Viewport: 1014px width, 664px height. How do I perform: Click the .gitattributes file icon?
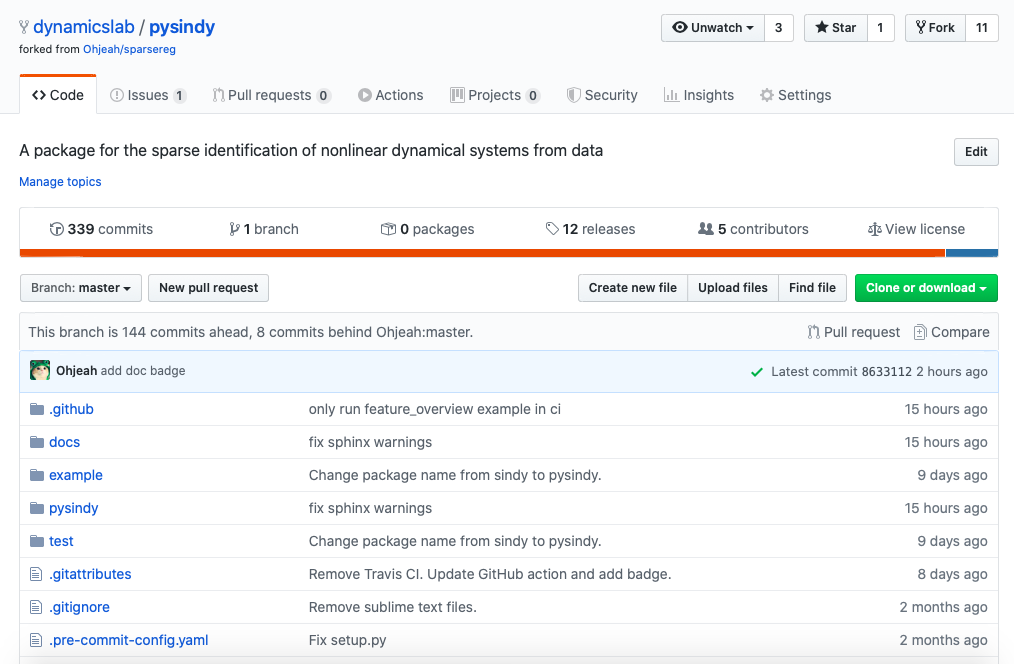[36, 574]
